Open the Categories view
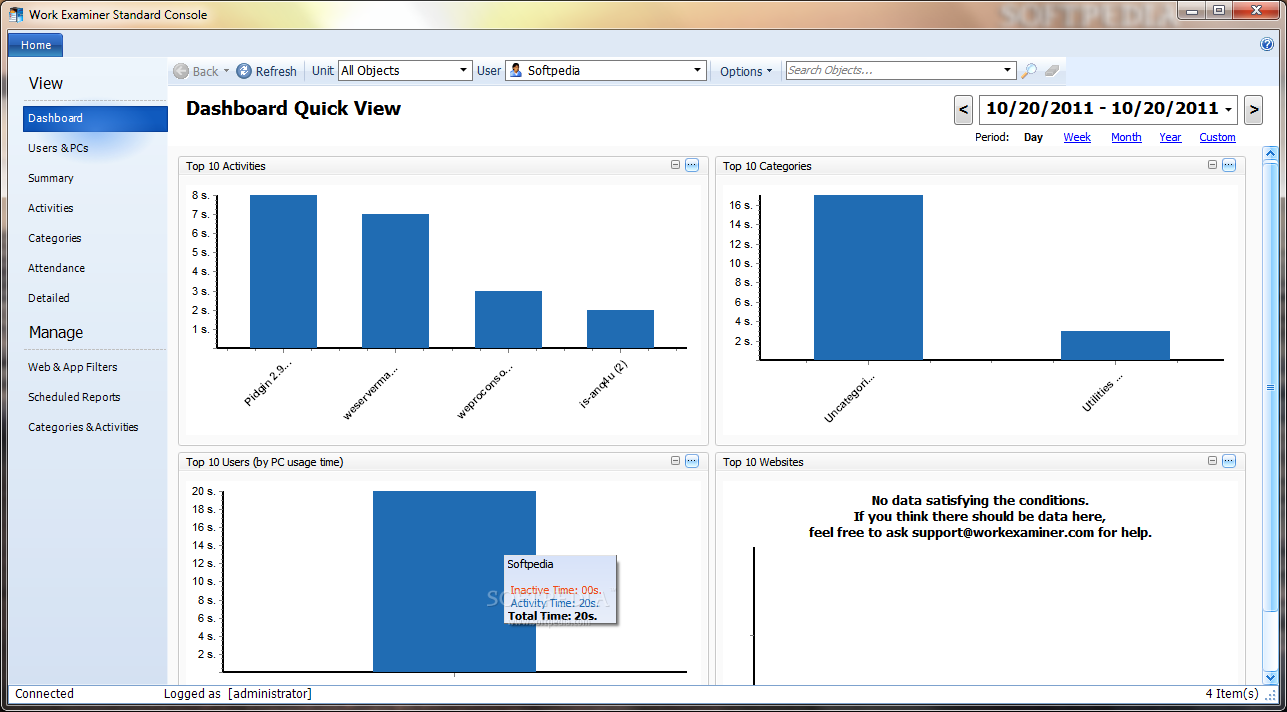1287x712 pixels. [x=55, y=238]
